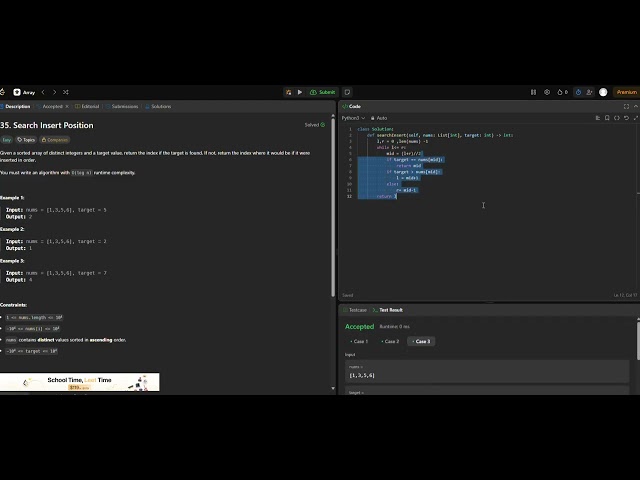Image resolution: width=640 pixels, height=480 pixels.
Task: Select Case 1 result
Action: click(x=359, y=341)
